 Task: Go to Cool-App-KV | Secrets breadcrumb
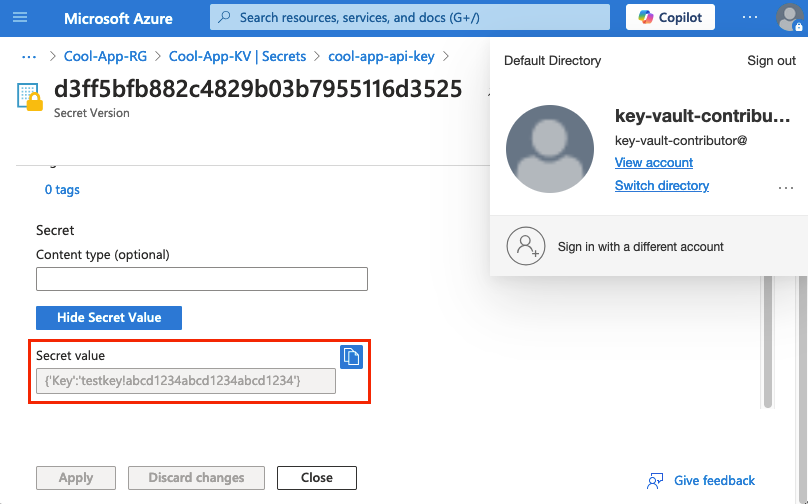(x=236, y=57)
